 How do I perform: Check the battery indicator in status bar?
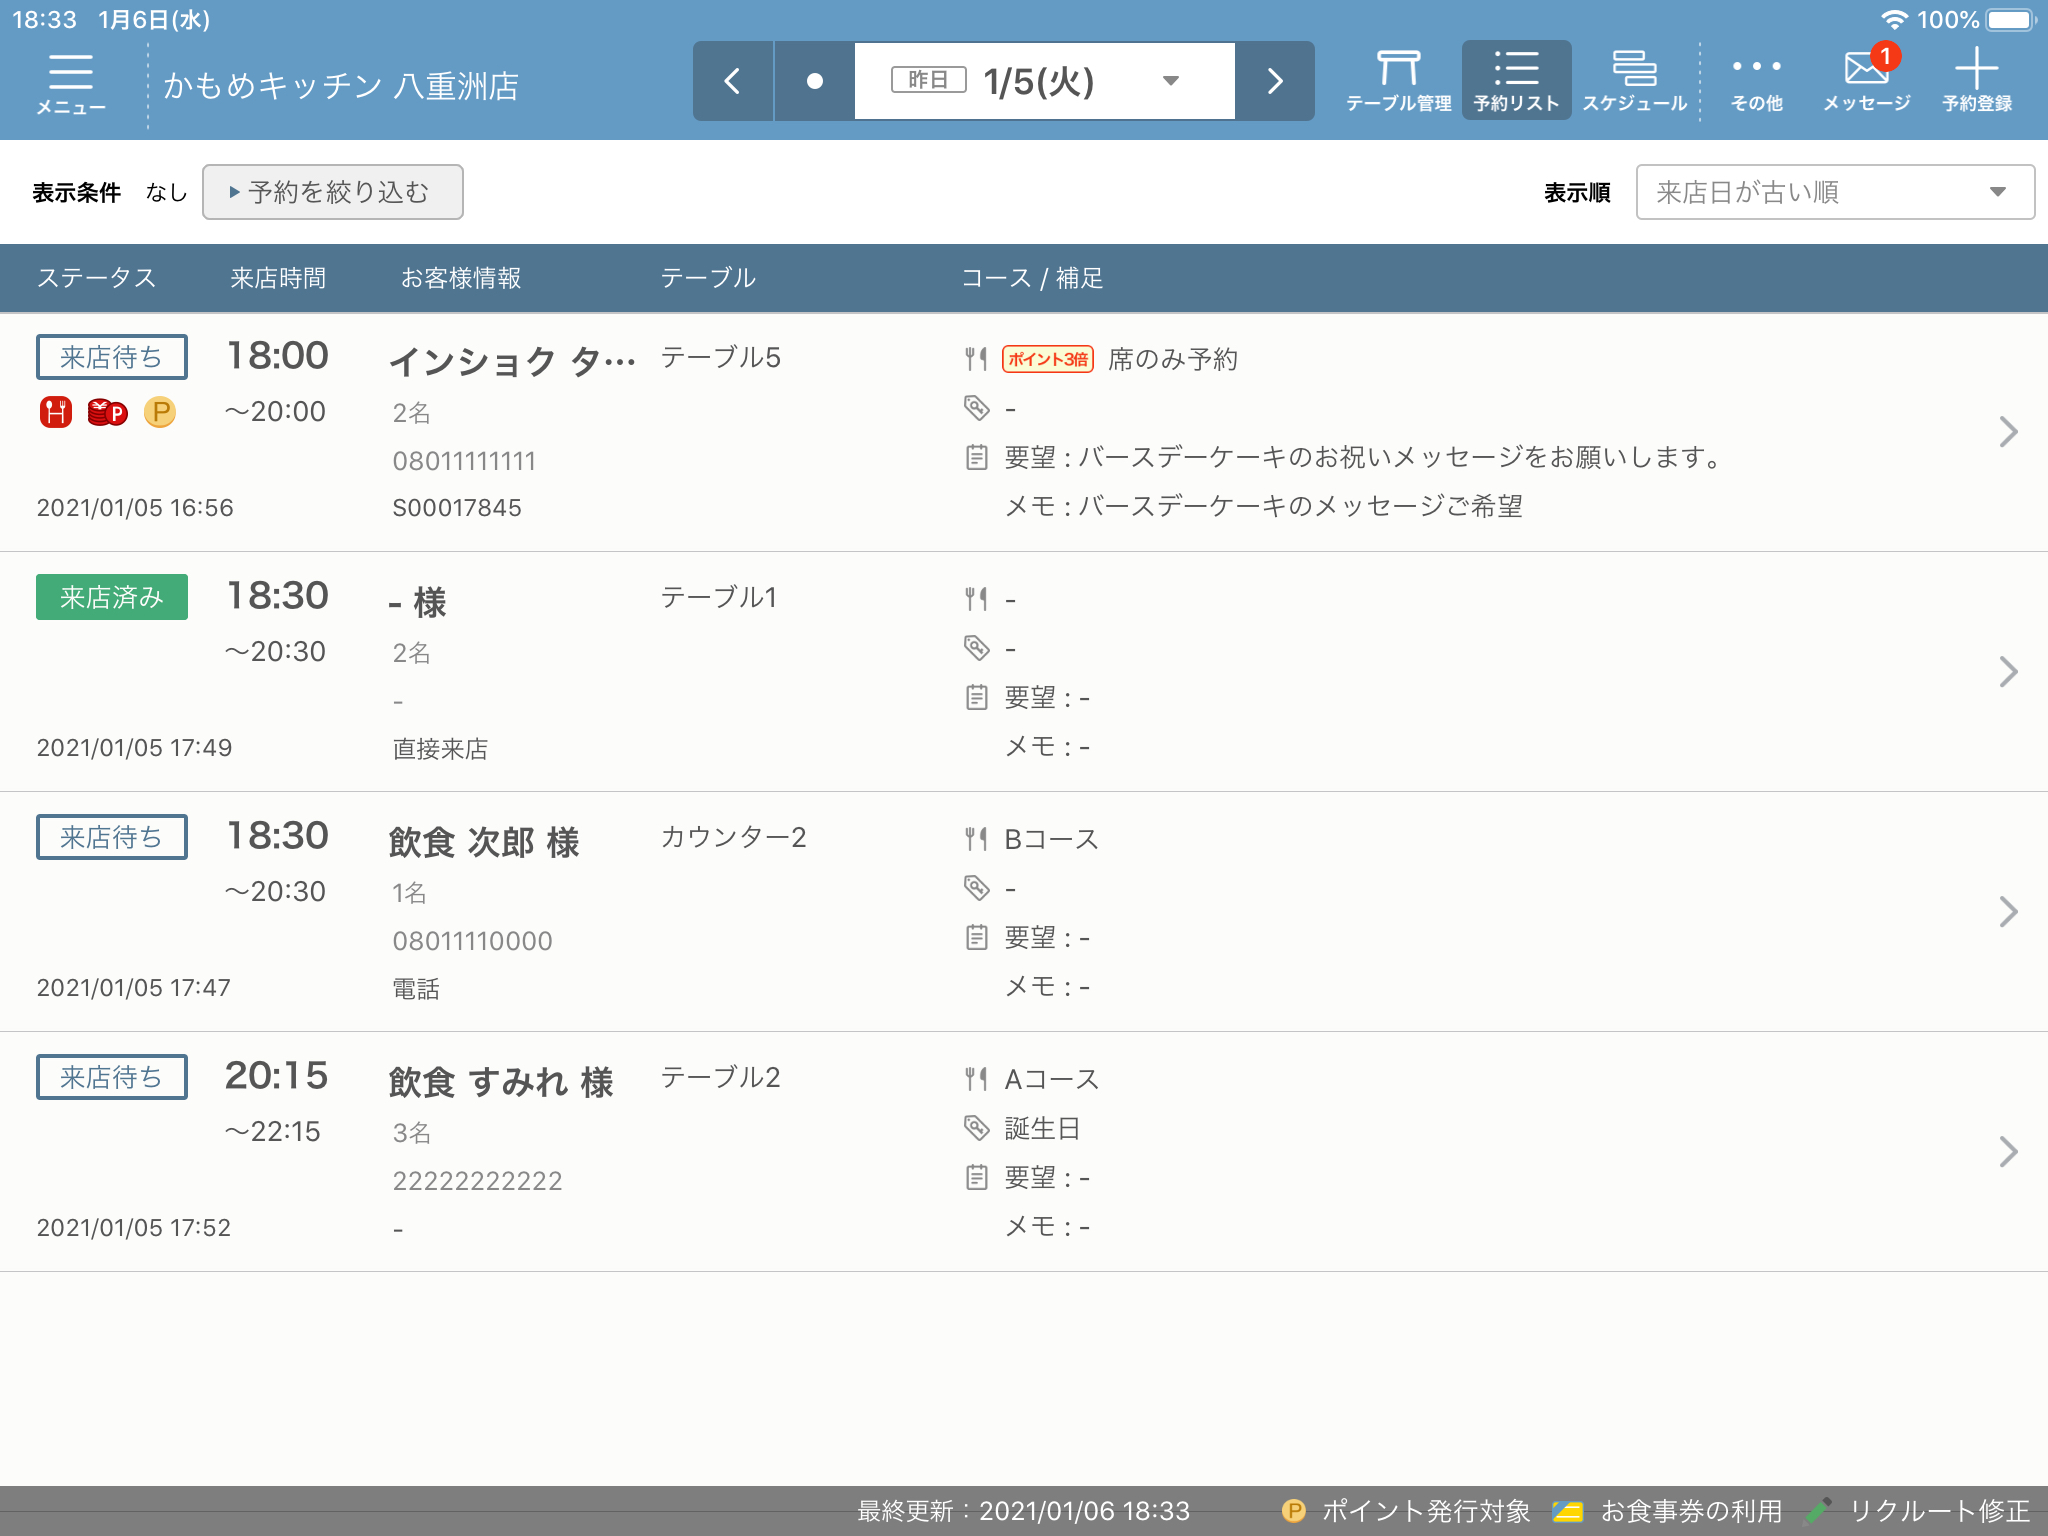[x=2012, y=20]
